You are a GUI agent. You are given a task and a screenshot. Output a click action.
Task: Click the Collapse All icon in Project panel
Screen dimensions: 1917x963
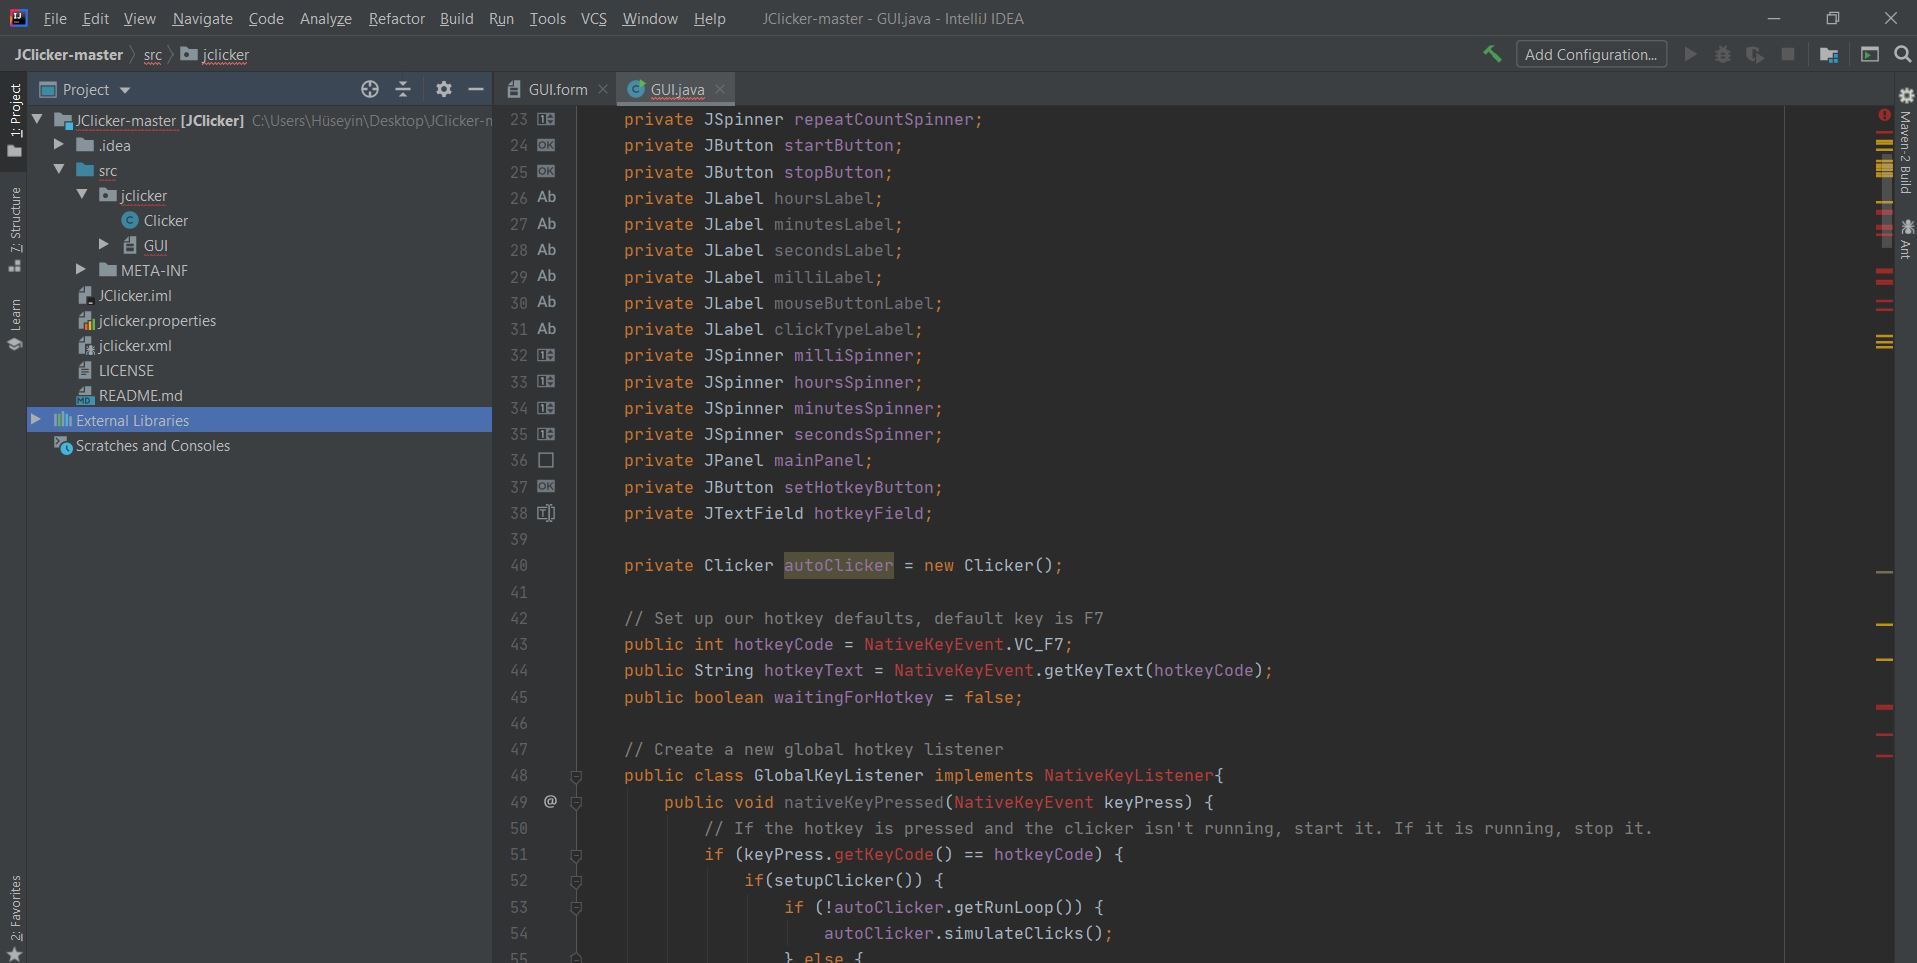click(x=403, y=89)
